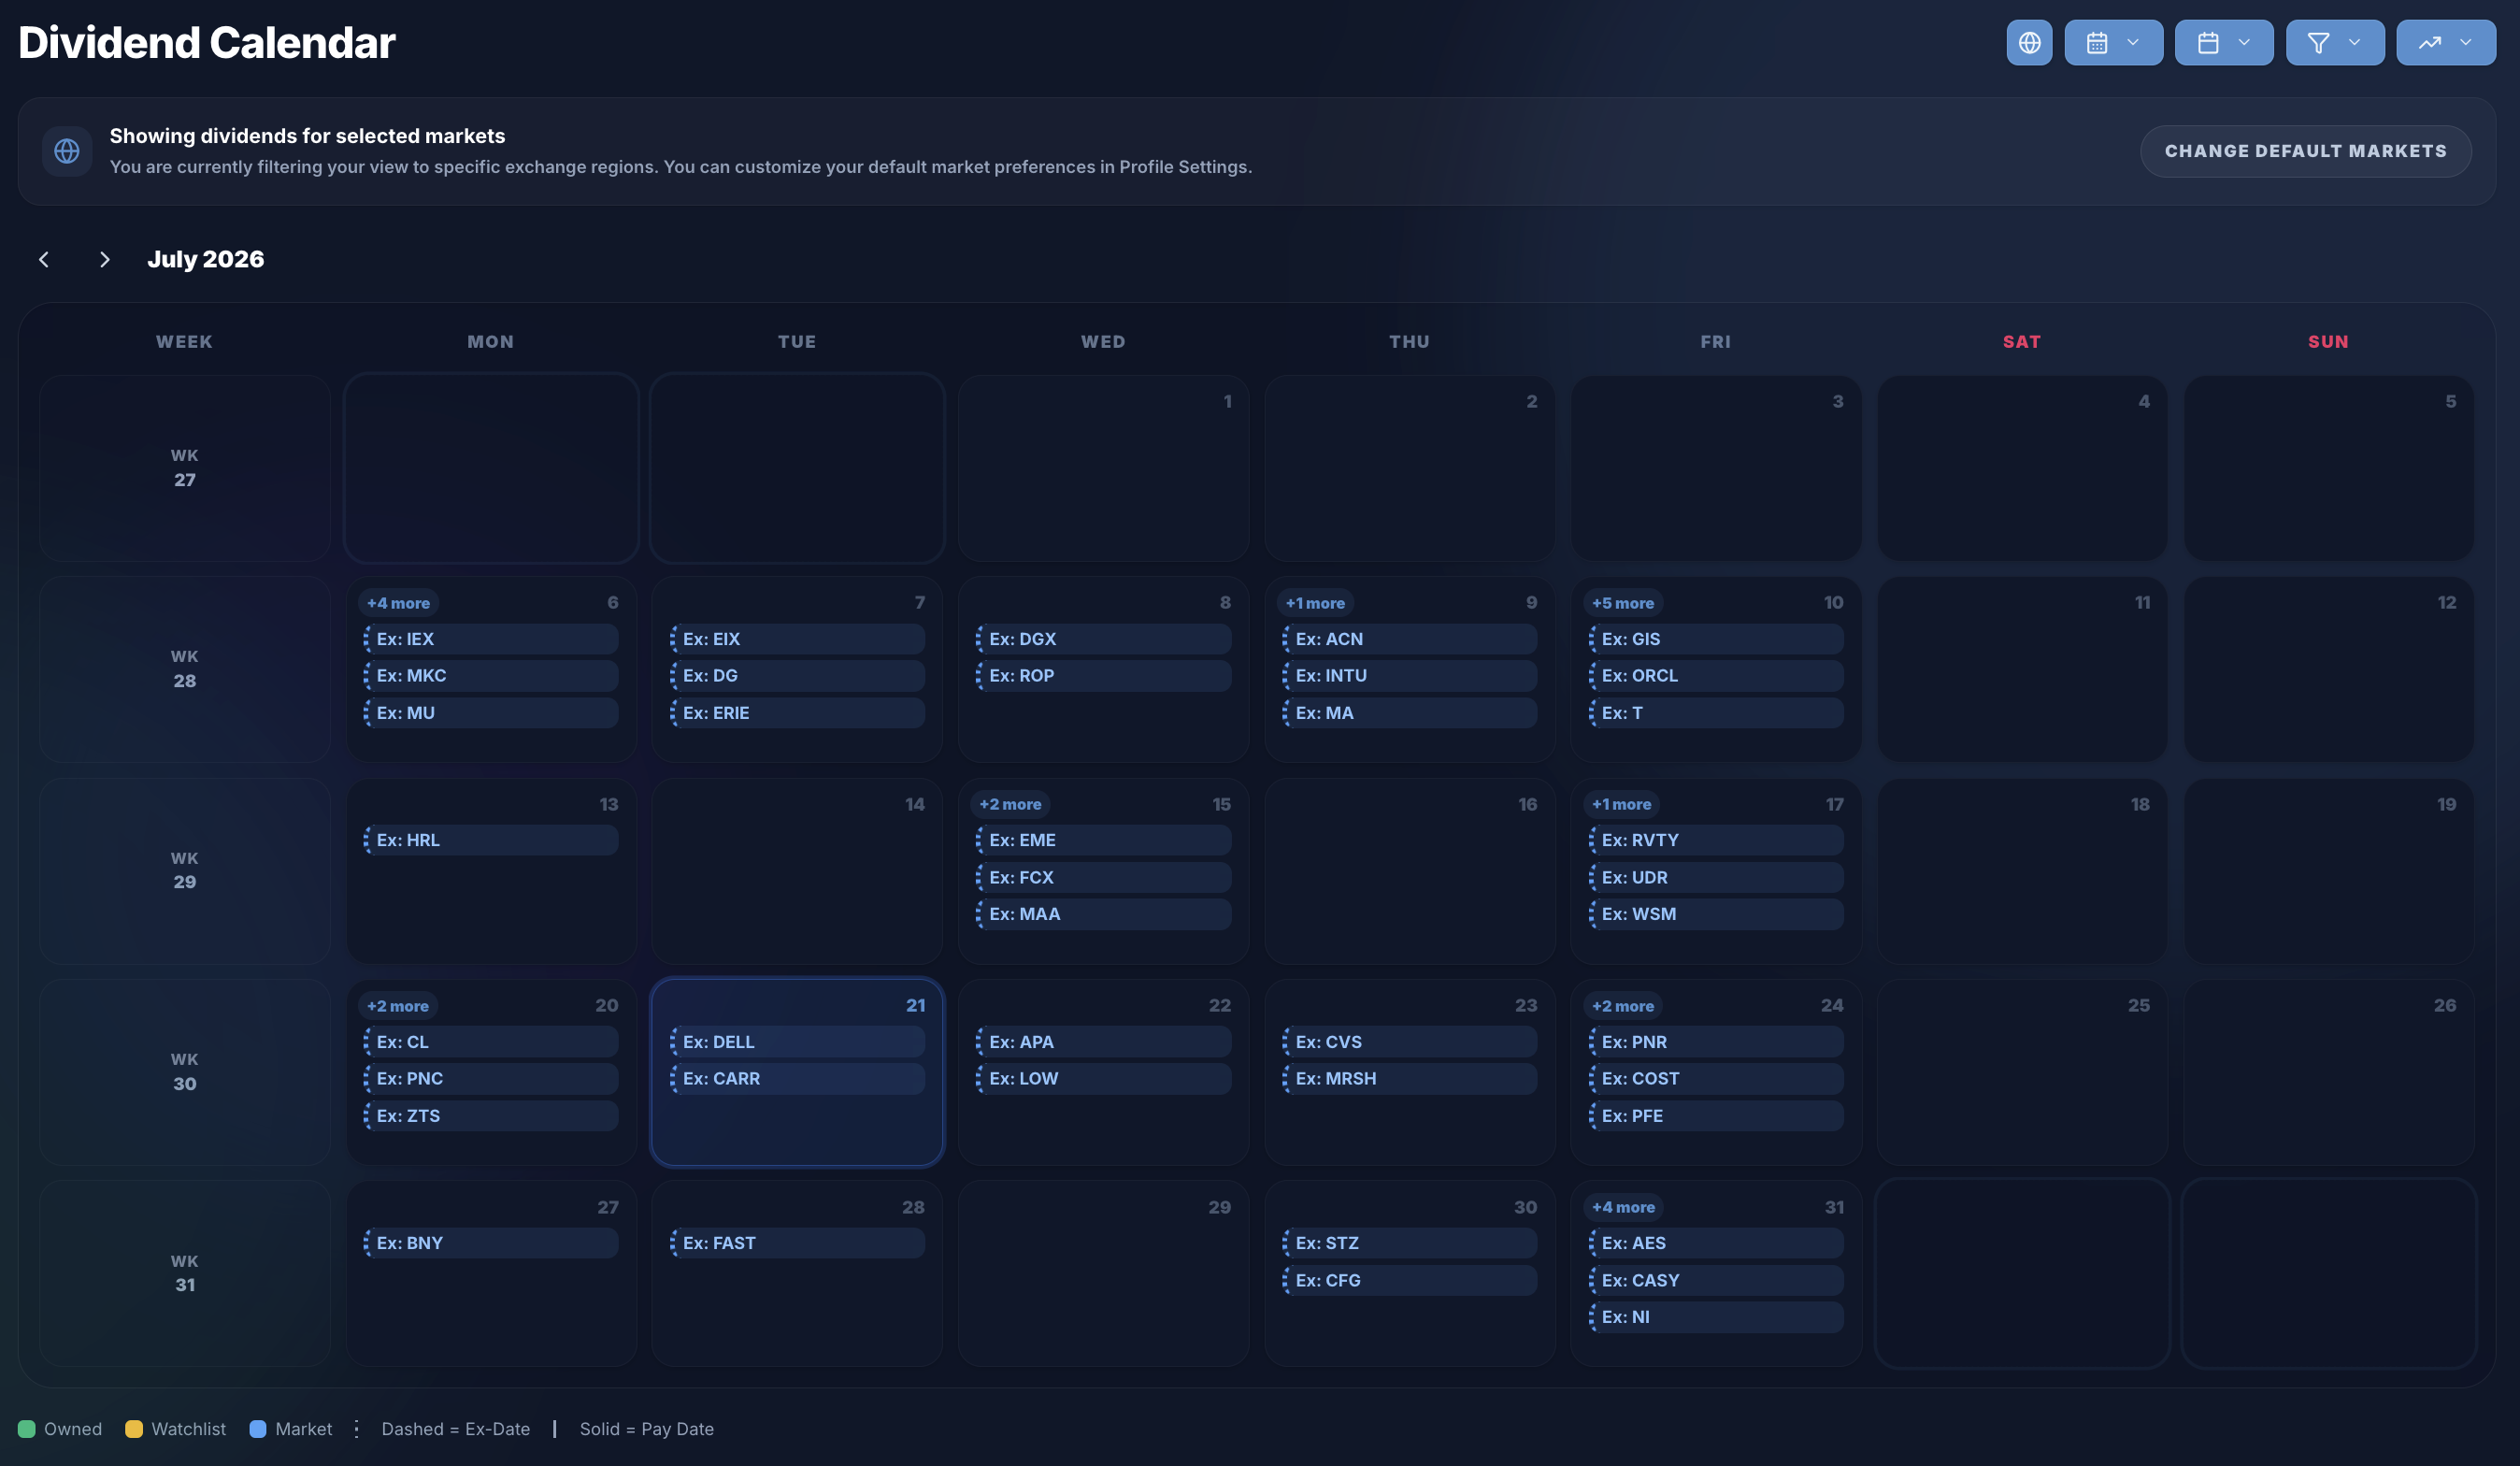Open the plain calendar dropdown in toolbar
Viewport: 2520px width, 1466px height.
[2224, 42]
